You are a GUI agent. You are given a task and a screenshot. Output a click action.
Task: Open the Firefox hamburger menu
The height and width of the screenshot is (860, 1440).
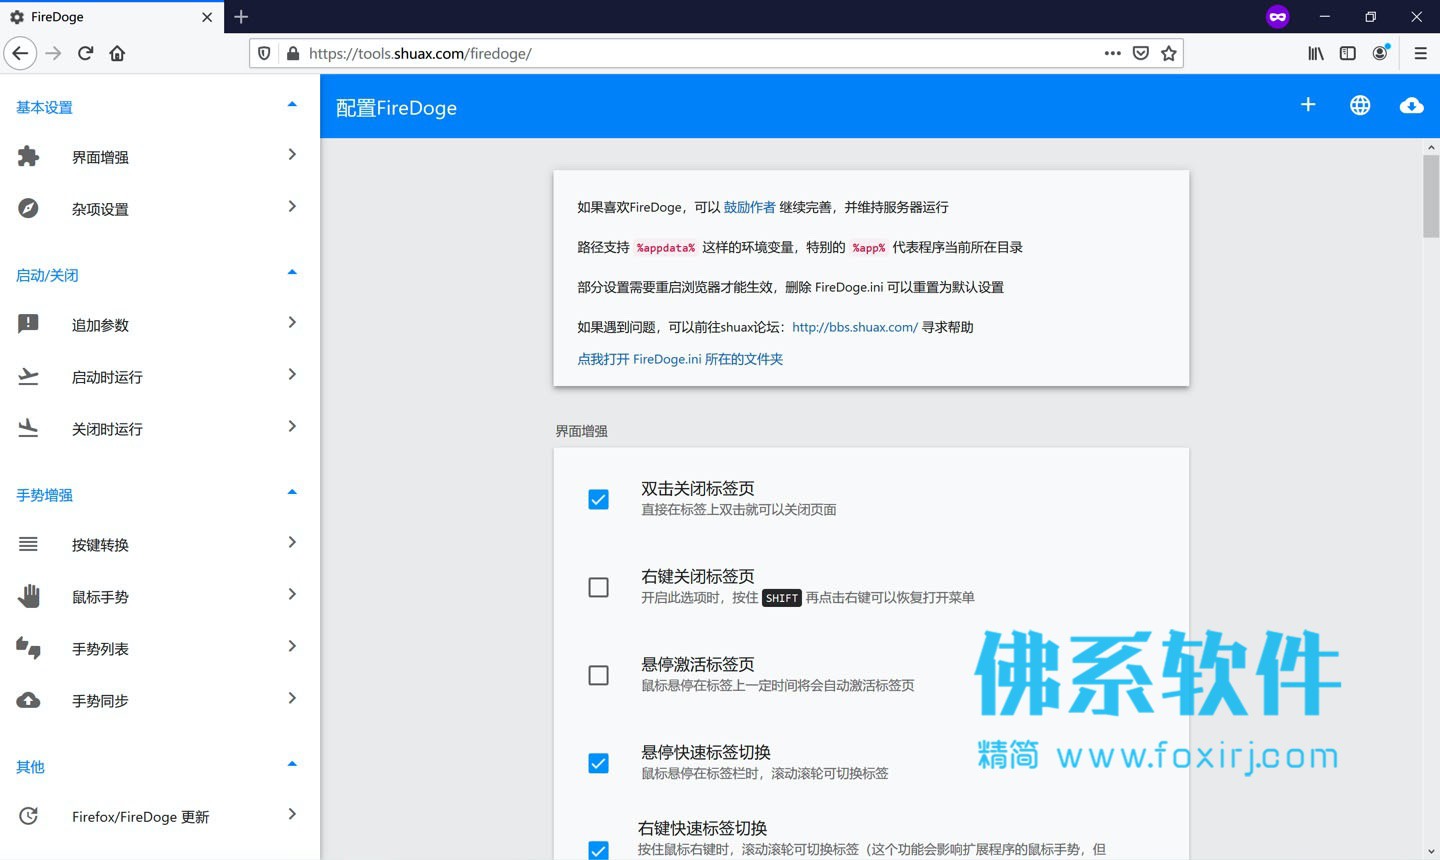(x=1420, y=53)
